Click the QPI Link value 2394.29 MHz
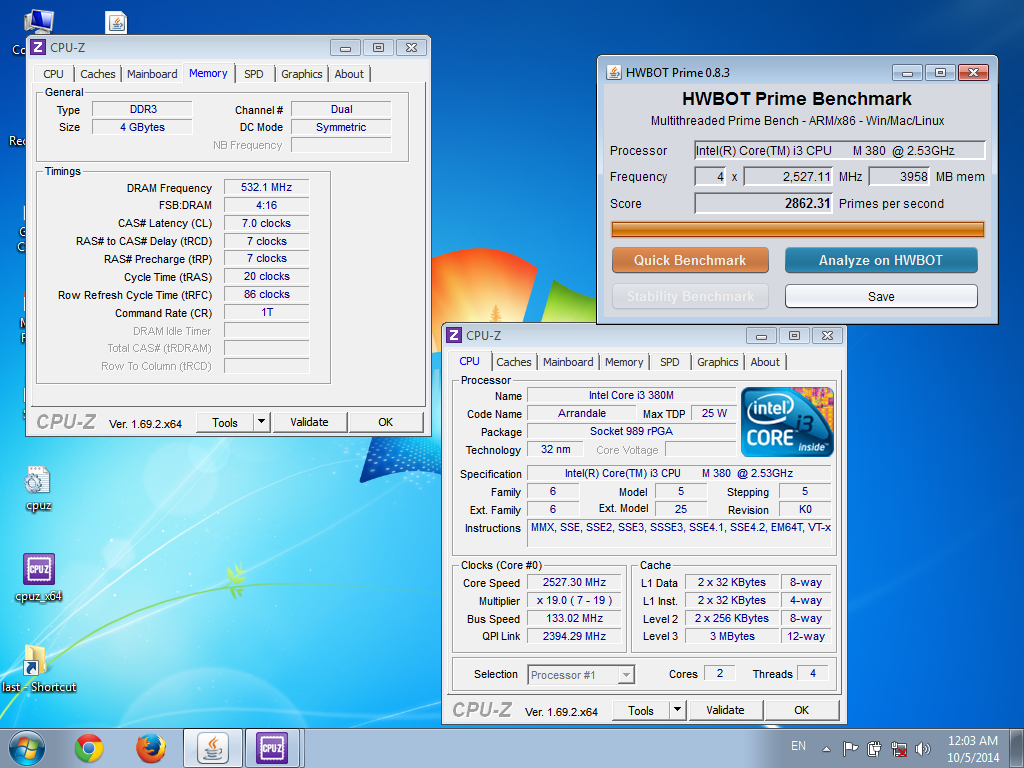This screenshot has width=1024, height=768. click(x=575, y=636)
